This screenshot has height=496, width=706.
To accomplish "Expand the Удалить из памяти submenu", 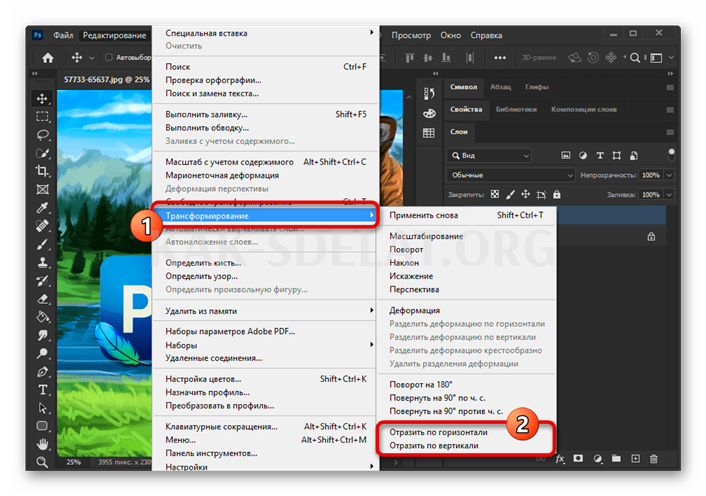I will tap(266, 311).
